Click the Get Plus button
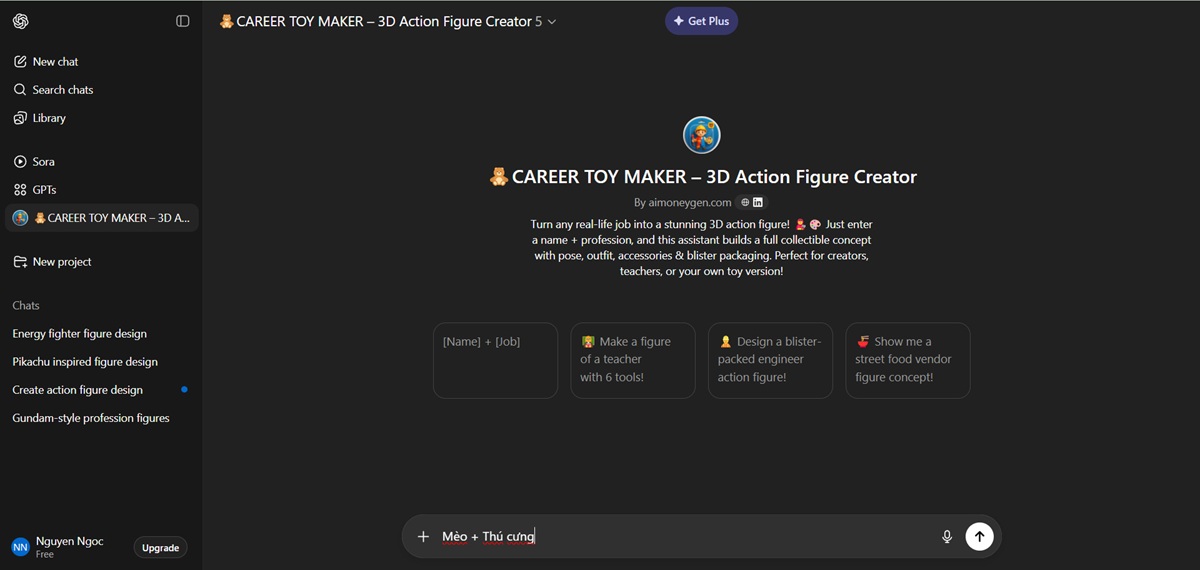Screen dimensions: 1200x570 701,21
